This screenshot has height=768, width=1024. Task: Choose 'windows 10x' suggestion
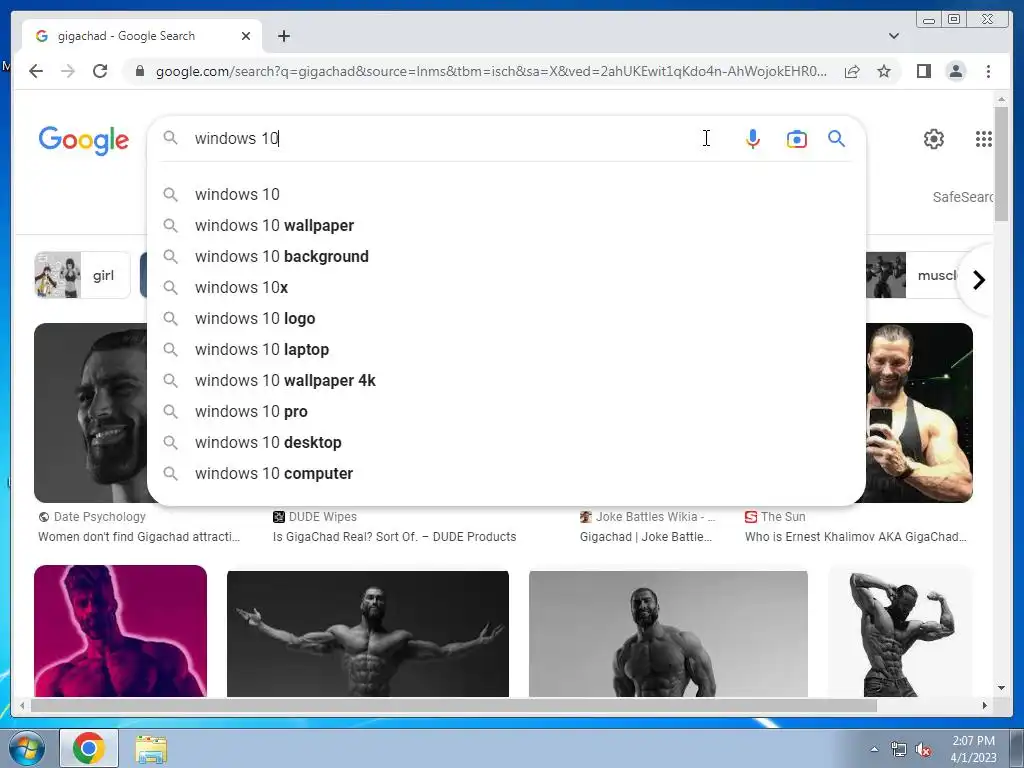[x=506, y=287]
